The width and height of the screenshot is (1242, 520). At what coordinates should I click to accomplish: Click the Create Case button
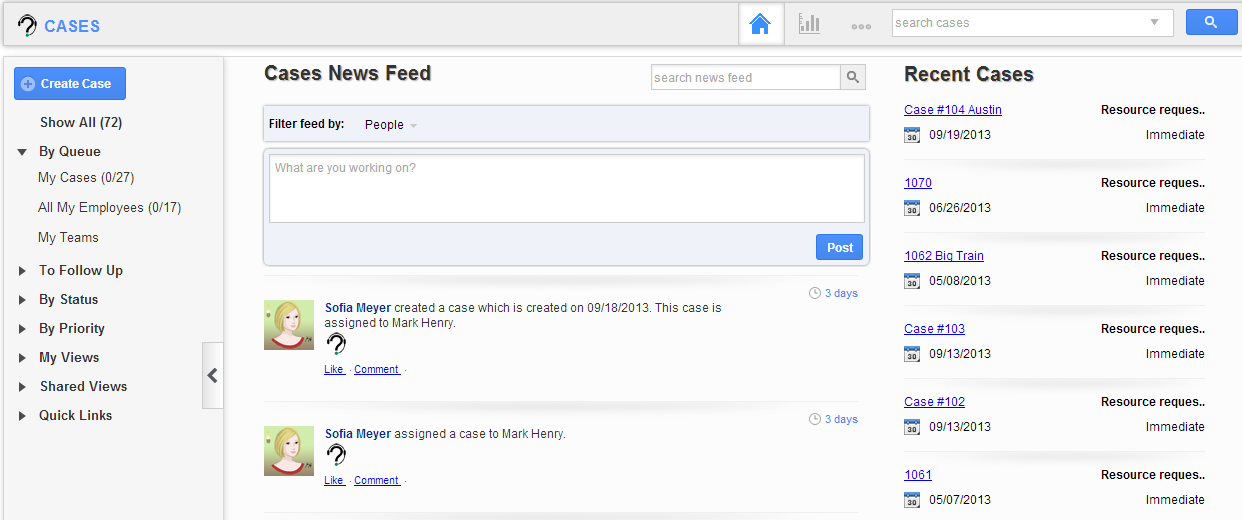(70, 84)
